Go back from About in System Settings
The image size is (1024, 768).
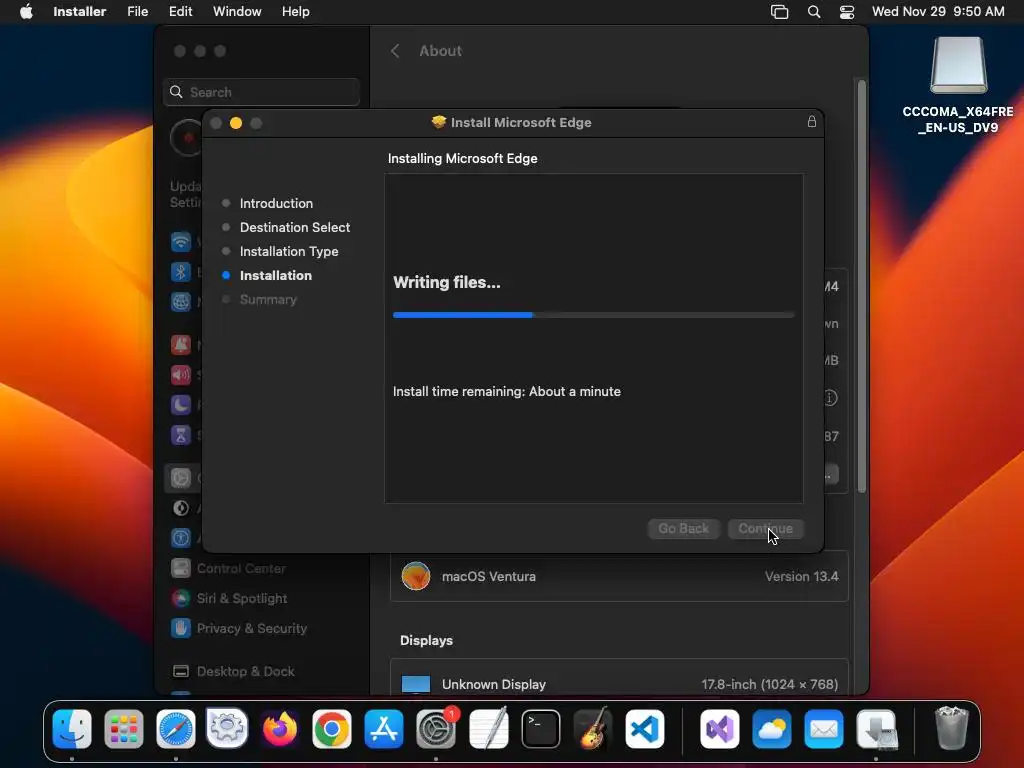tap(395, 51)
